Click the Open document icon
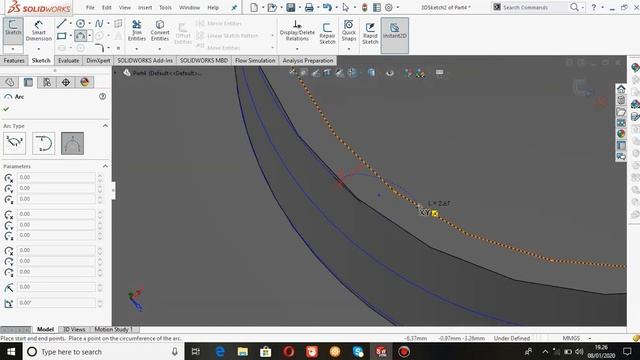 [272, 7]
